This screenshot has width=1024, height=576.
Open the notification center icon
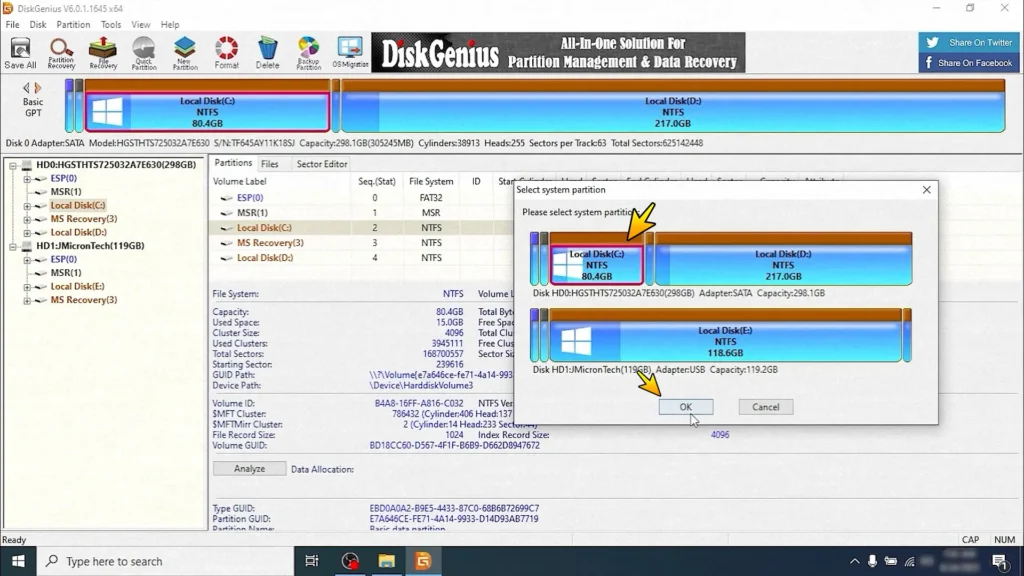(x=999, y=561)
